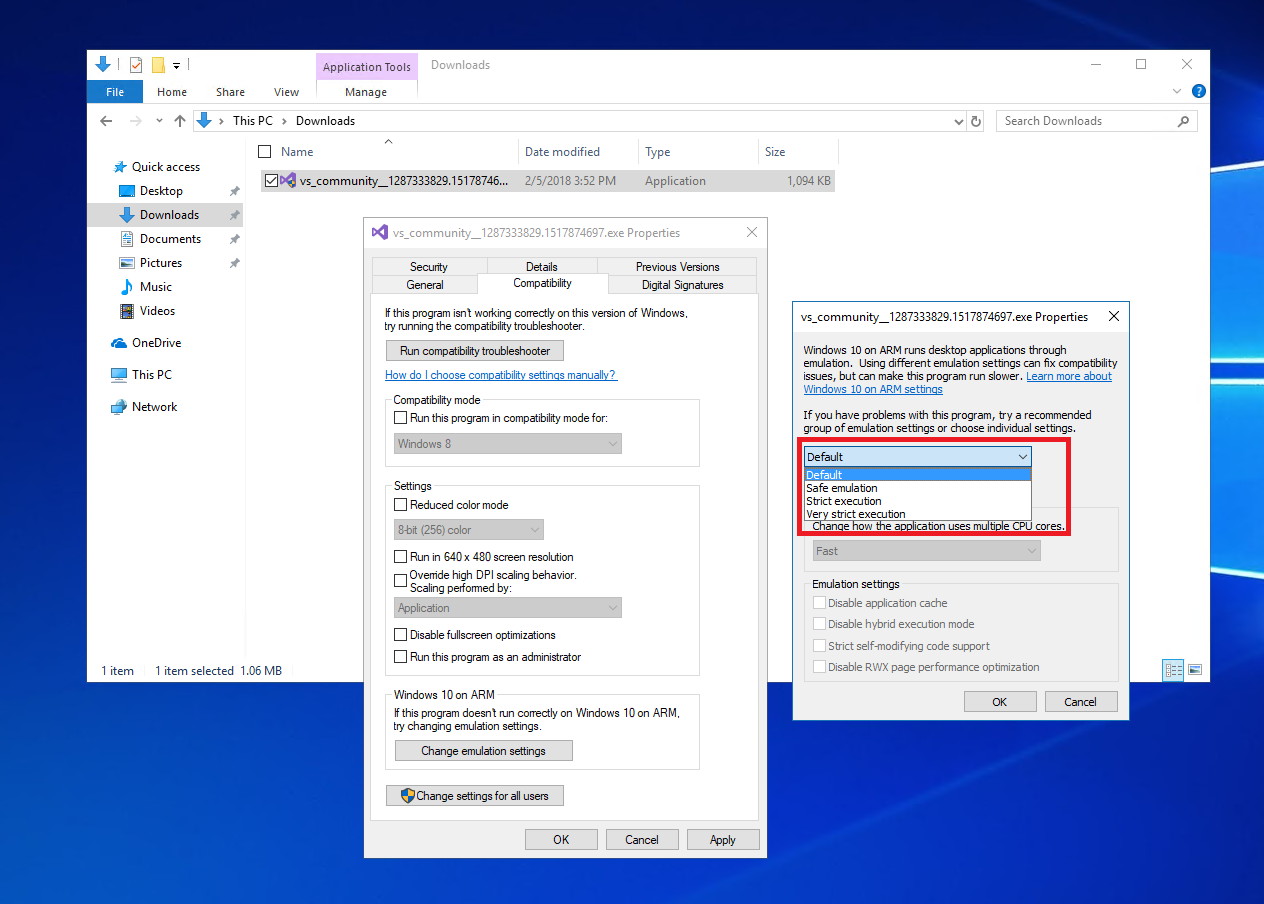Open How do I choose compatibility settings link

(501, 375)
